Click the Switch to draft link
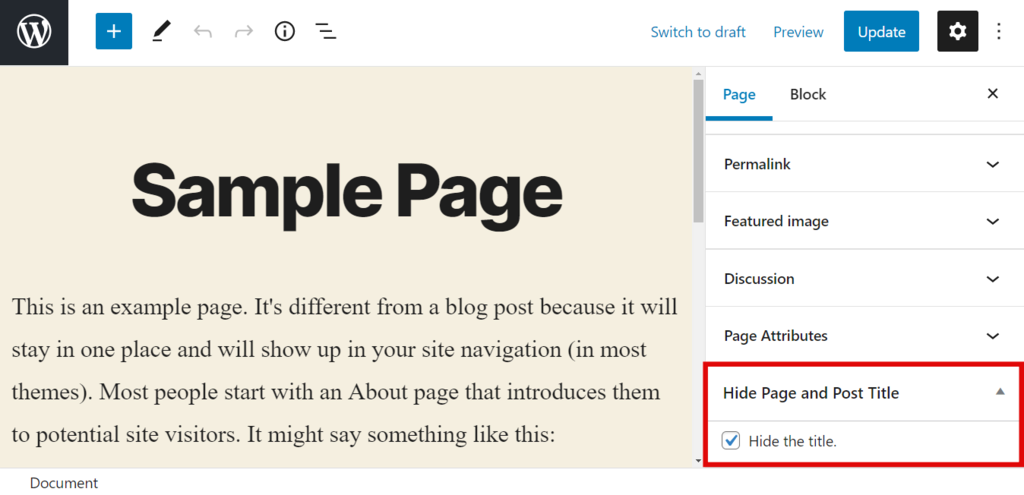 coord(698,32)
